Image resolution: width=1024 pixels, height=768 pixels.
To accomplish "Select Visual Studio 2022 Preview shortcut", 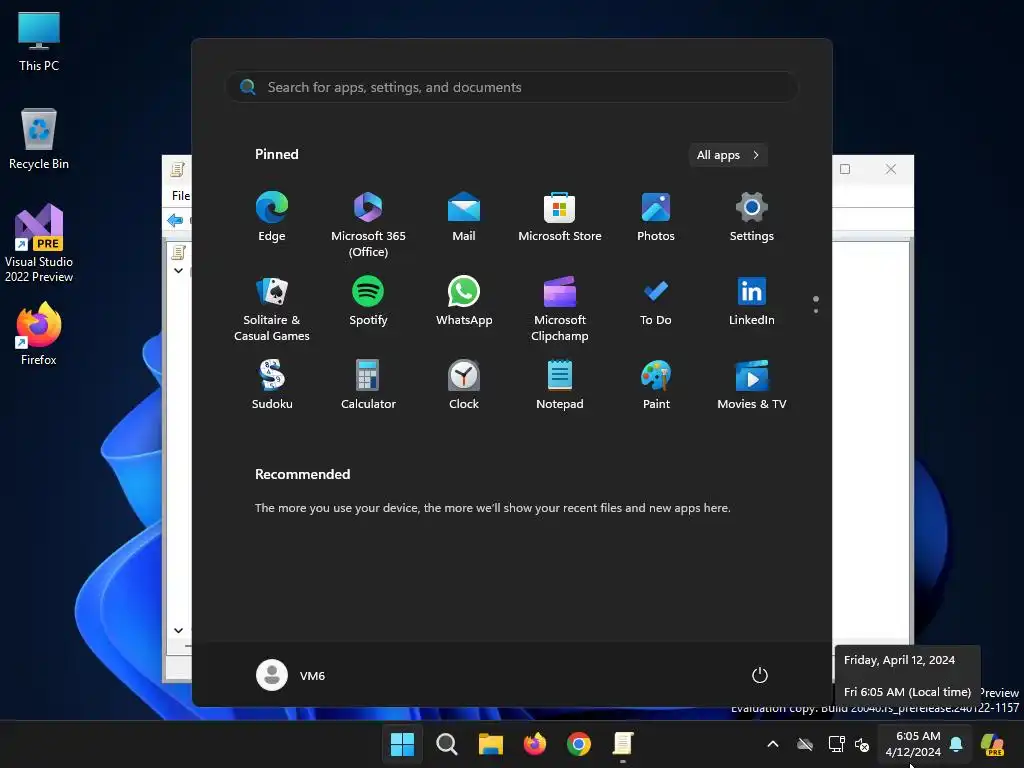I will pos(39,243).
